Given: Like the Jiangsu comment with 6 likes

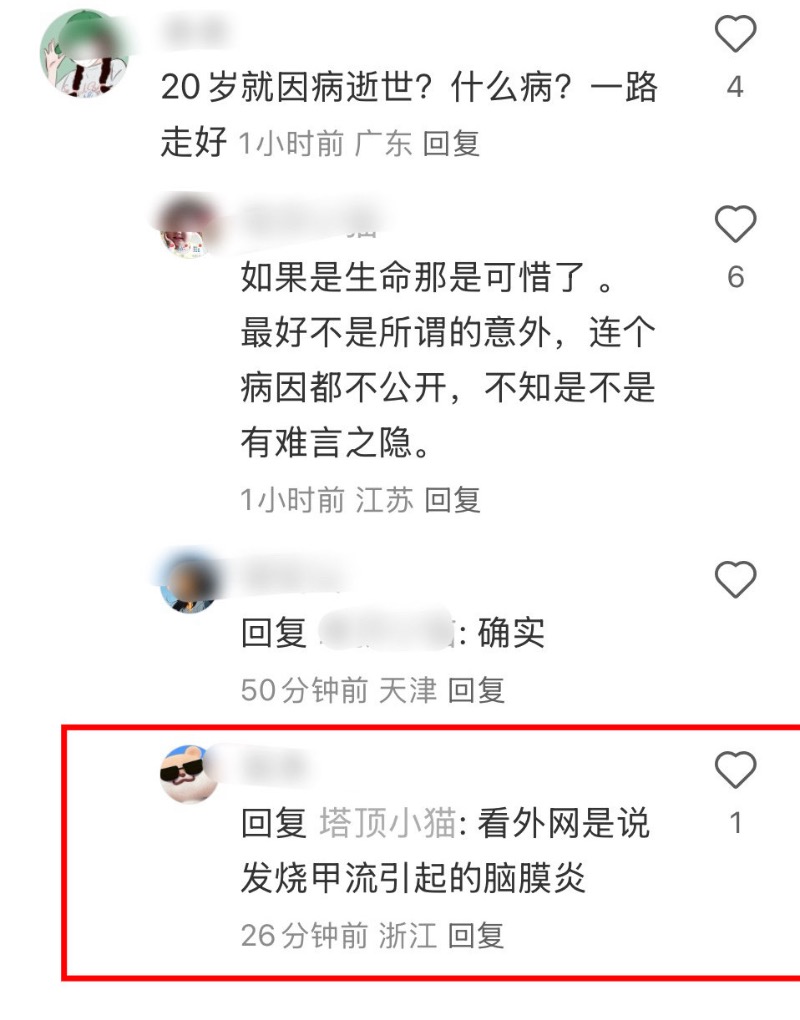Looking at the screenshot, I should coord(735,224).
